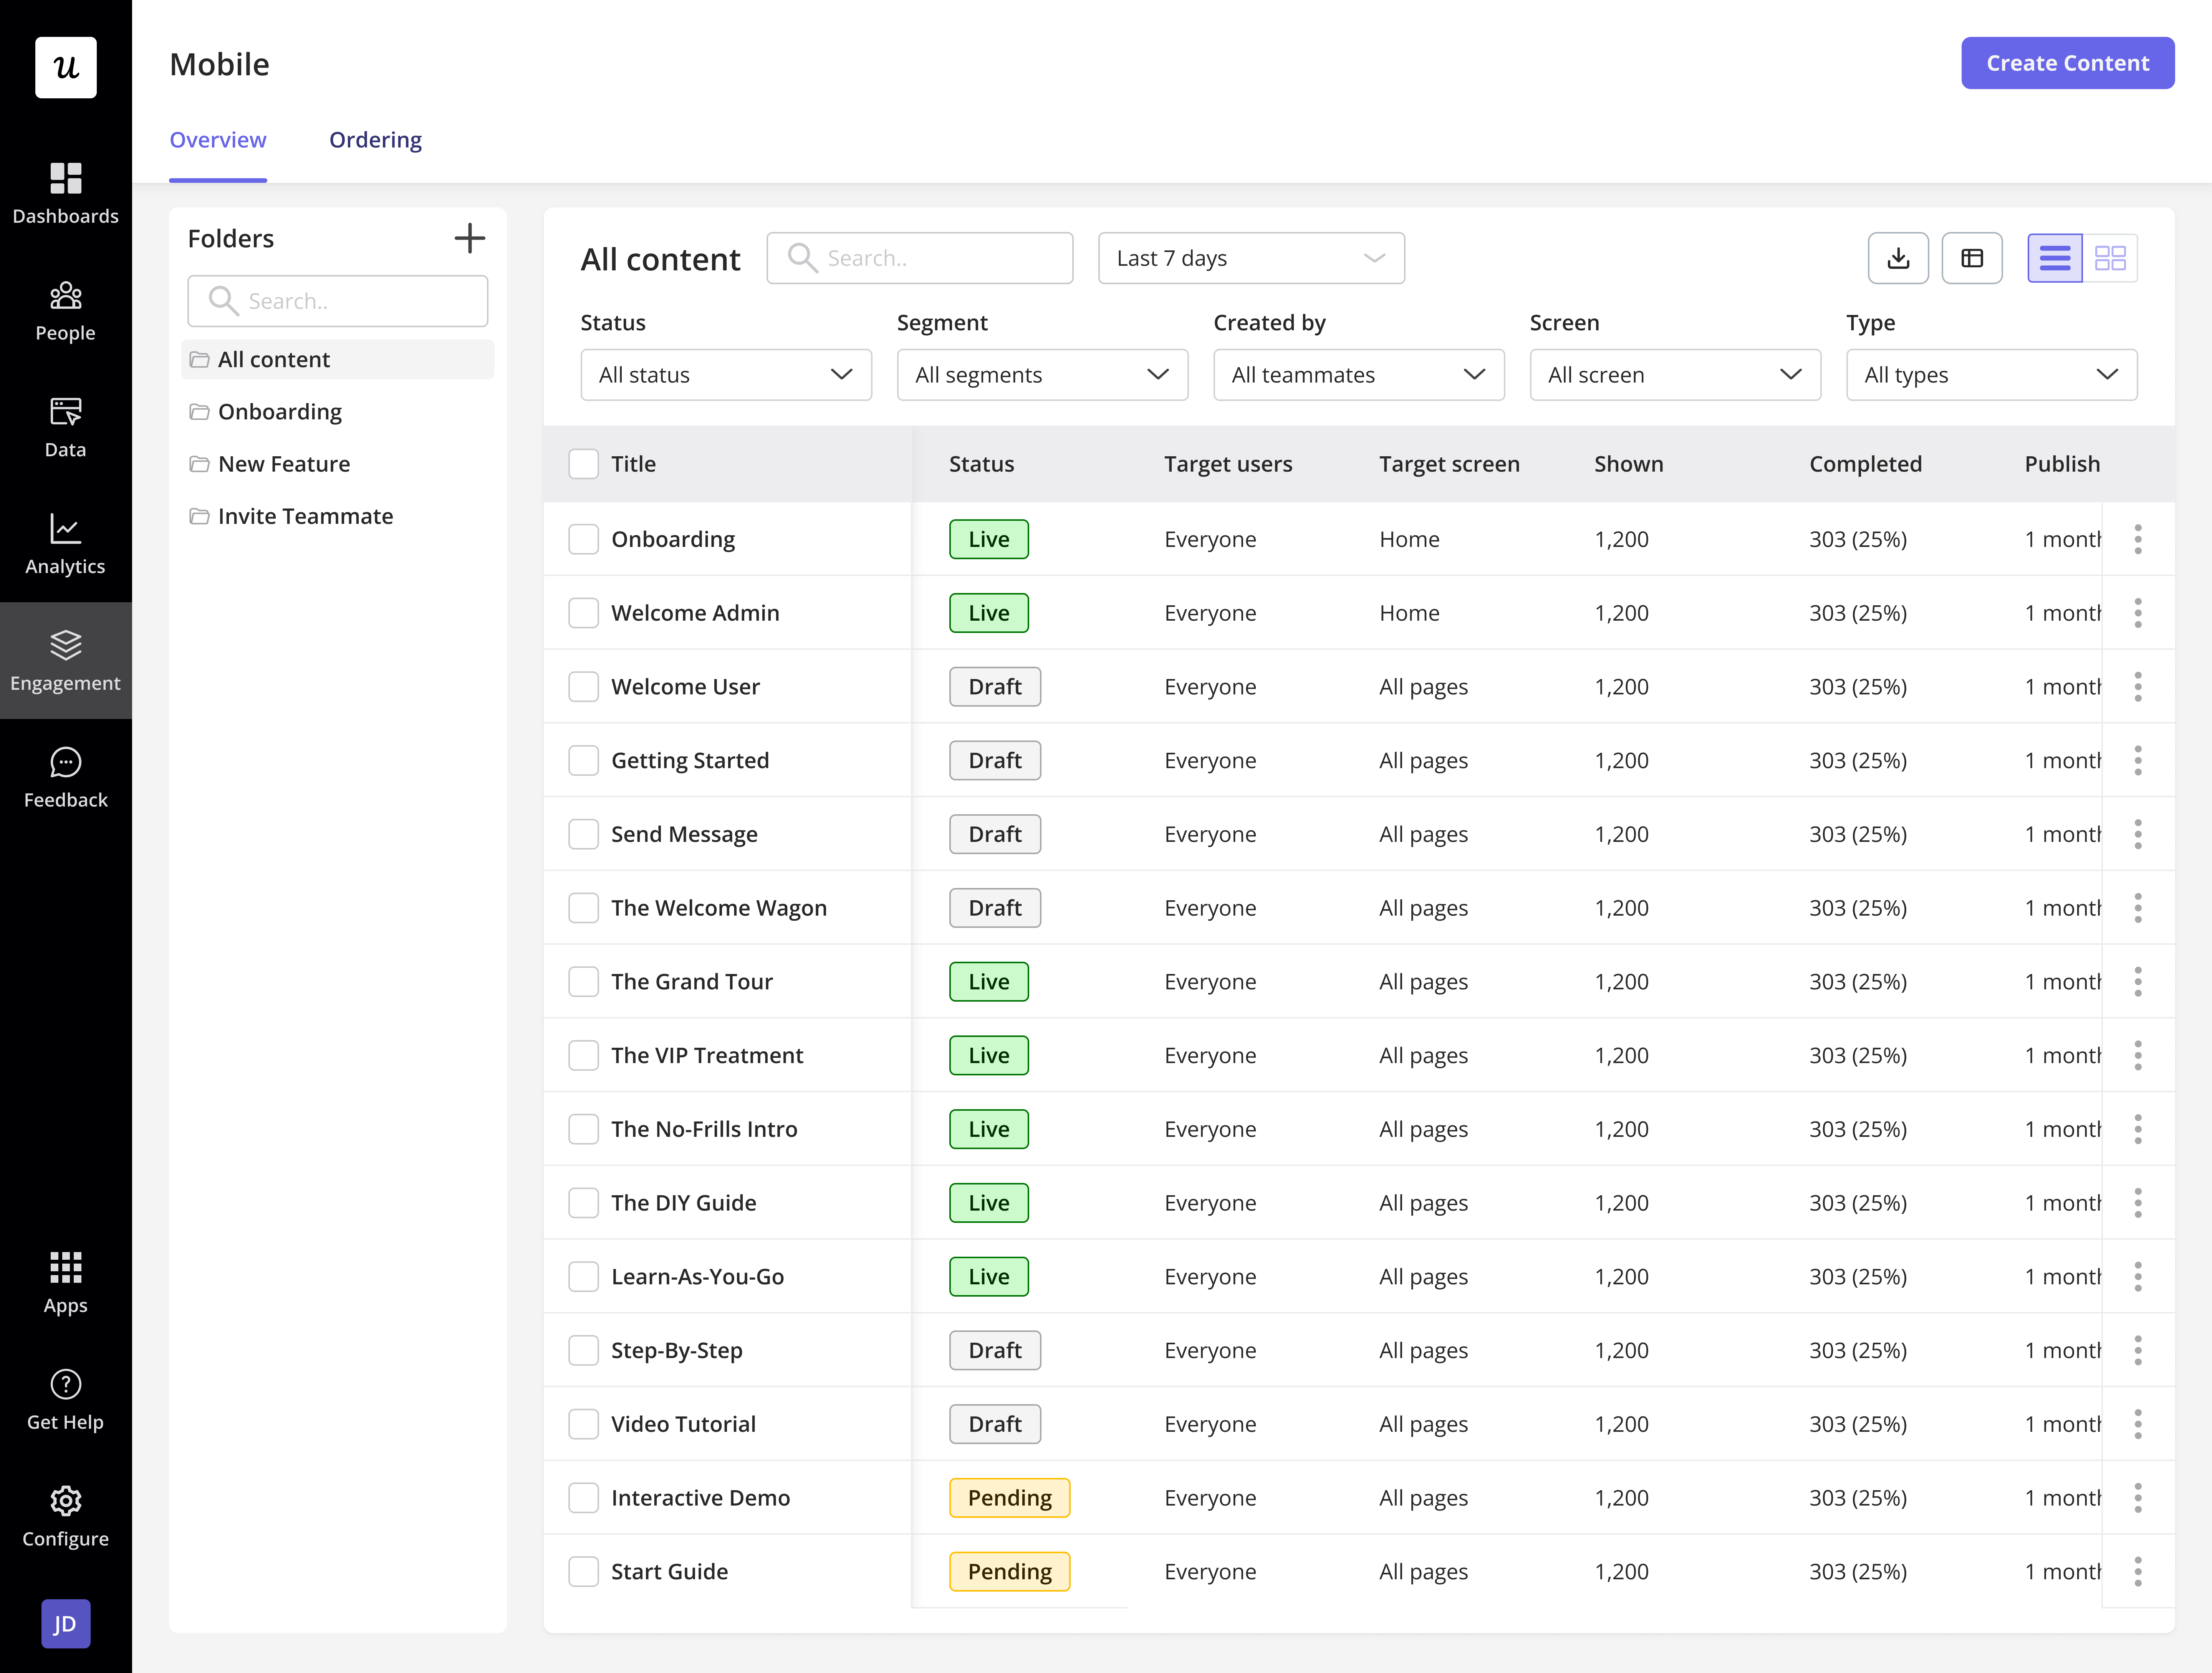Focus the Folders search field
Viewport: 2212px width, 1673px height.
tap(338, 301)
